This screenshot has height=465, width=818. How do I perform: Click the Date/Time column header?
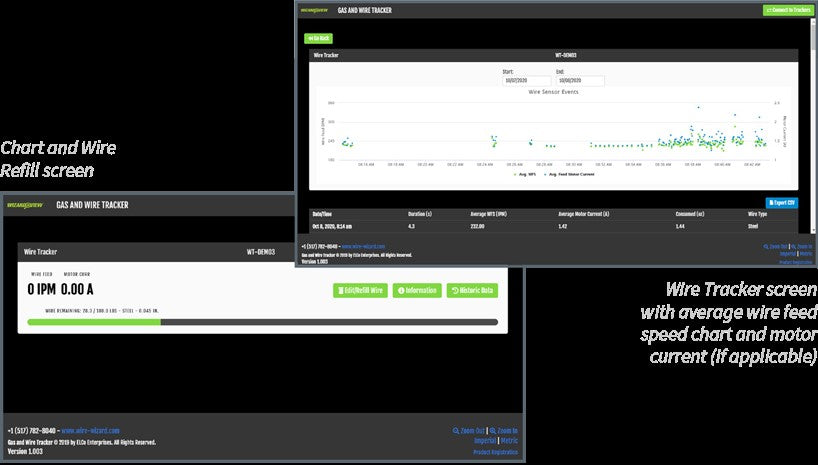[322, 214]
